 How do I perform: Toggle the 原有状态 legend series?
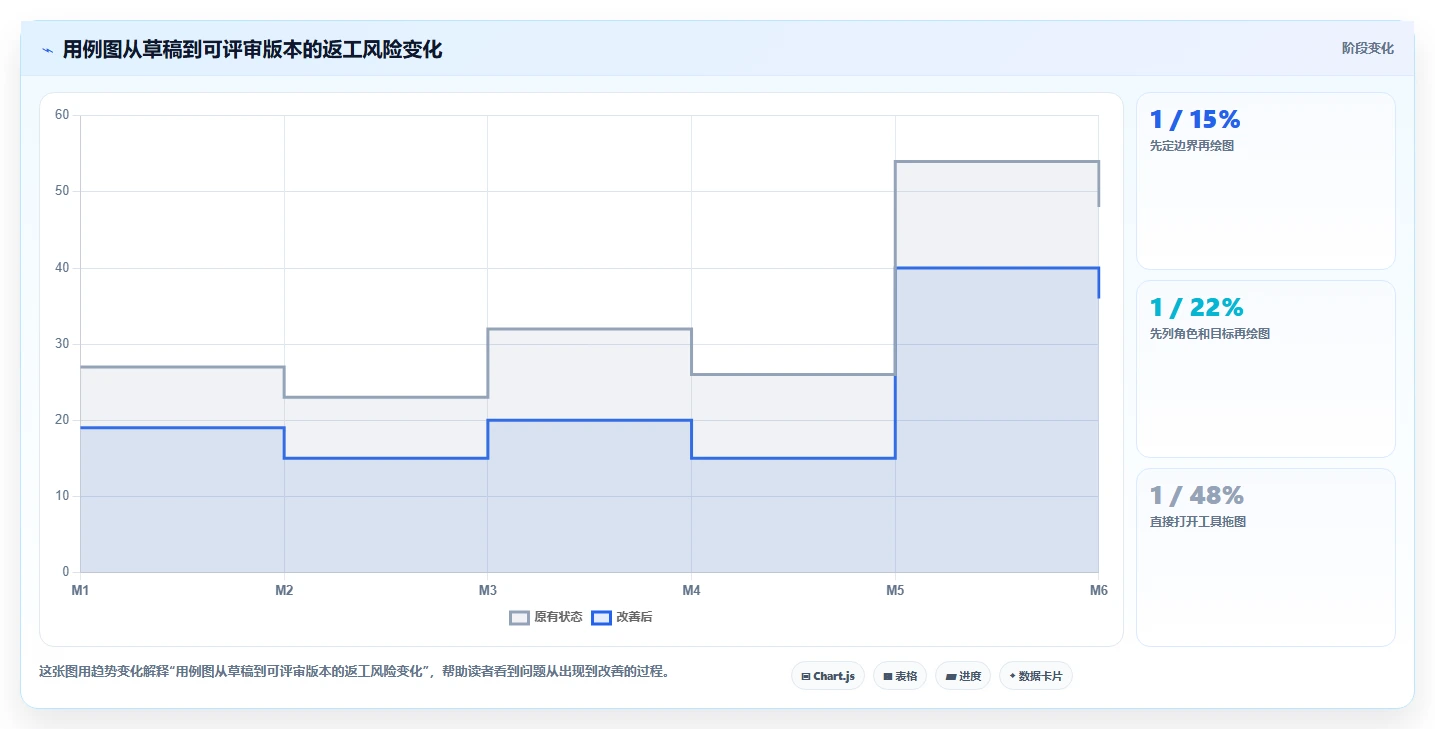pos(546,617)
